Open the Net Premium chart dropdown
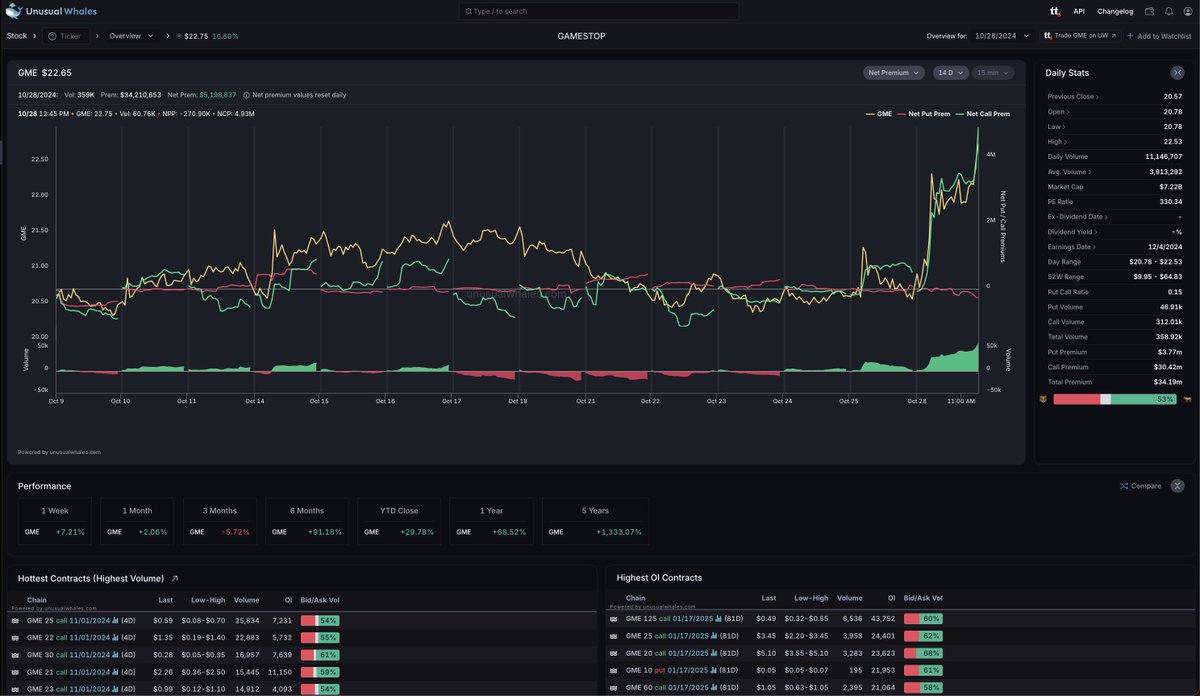This screenshot has height=696, width=1200. [x=894, y=73]
